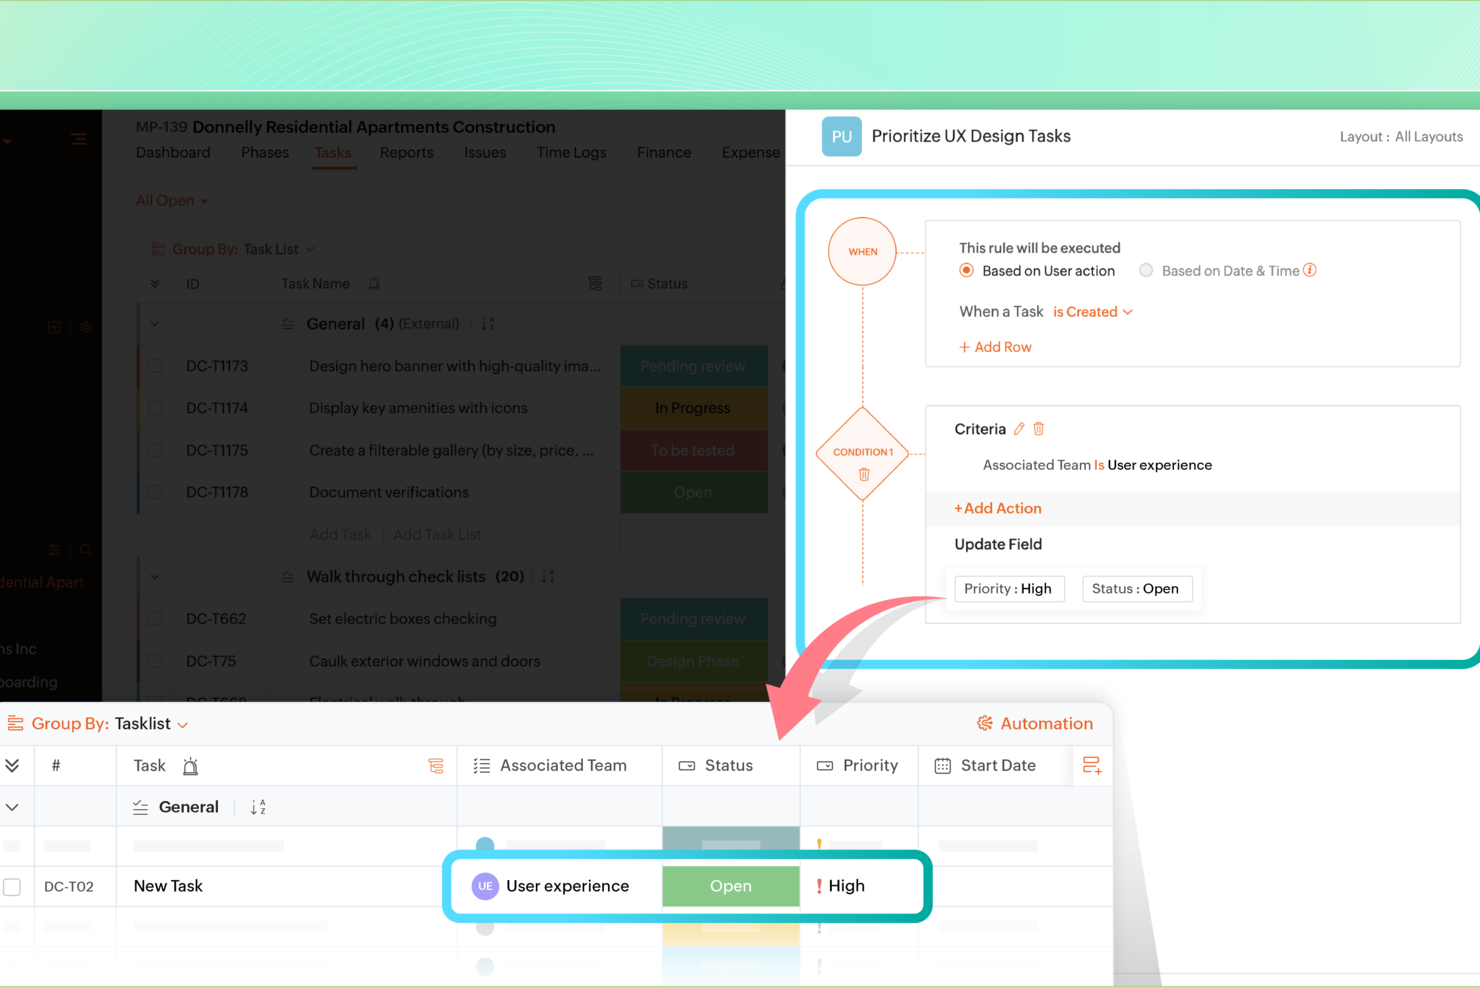Viewport: 1480px width, 987px height.
Task: Open the Issues tab
Action: (485, 153)
